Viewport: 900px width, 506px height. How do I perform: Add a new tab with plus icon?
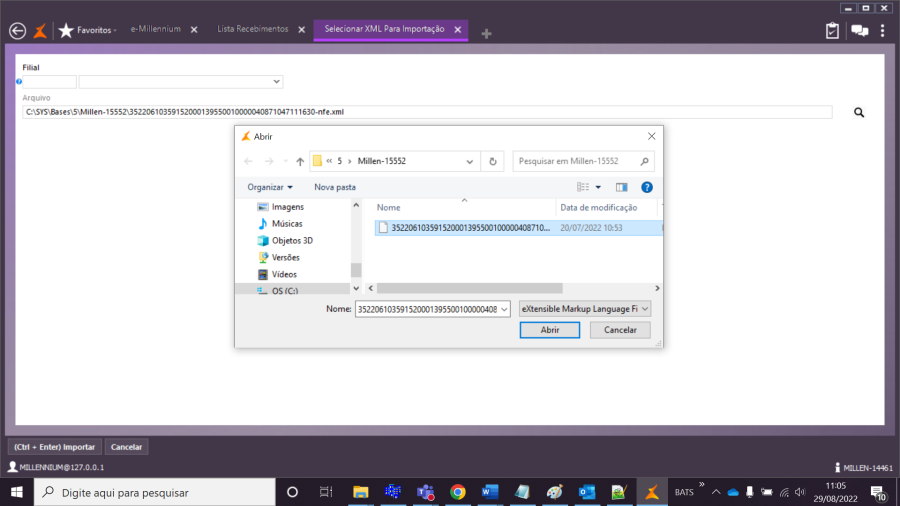pos(486,34)
